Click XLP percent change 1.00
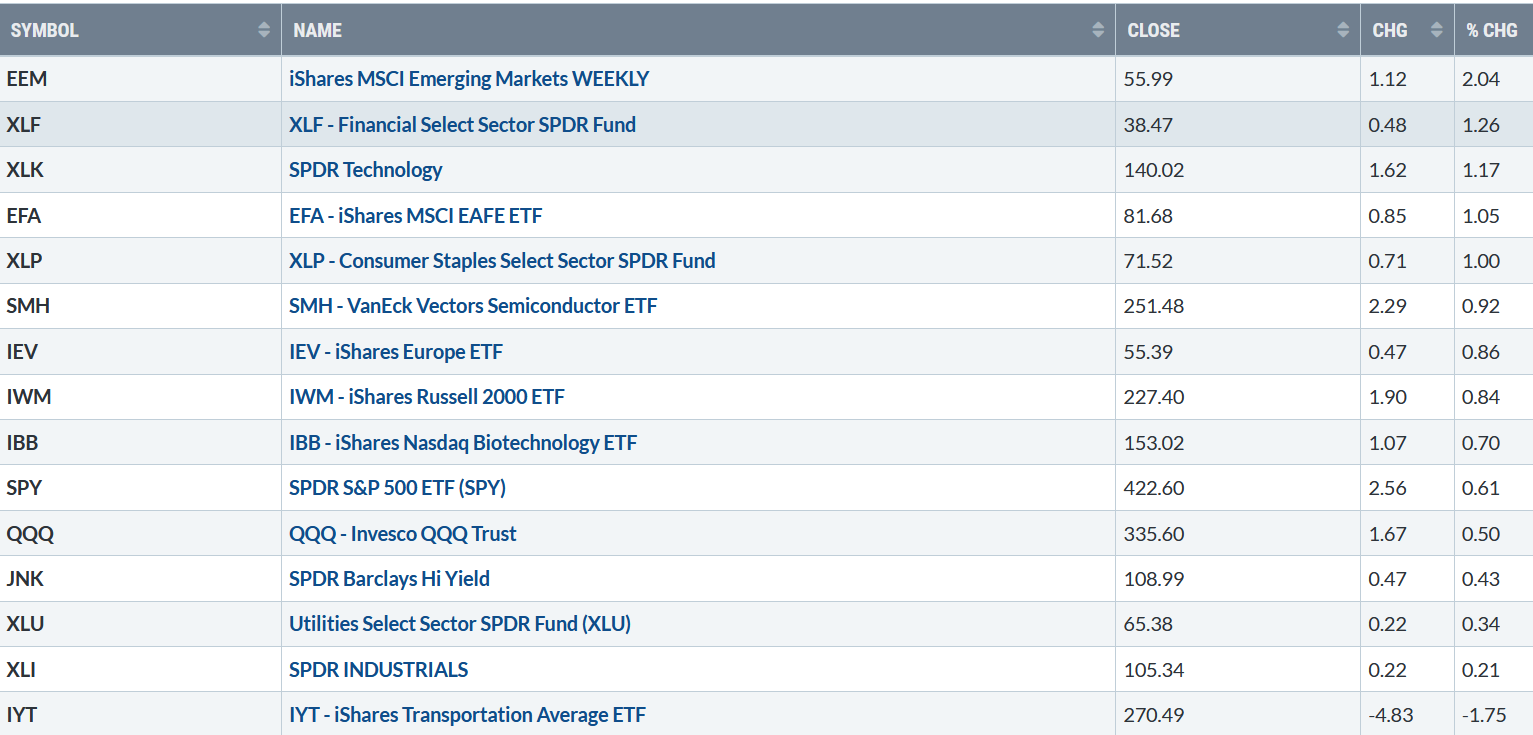Image resolution: width=1533 pixels, height=735 pixels. pos(1483,261)
